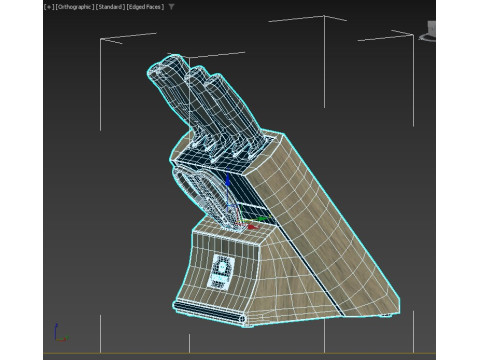Open the [+] general viewport menu
Image resolution: width=480 pixels, height=360 pixels.
[x=49, y=7]
